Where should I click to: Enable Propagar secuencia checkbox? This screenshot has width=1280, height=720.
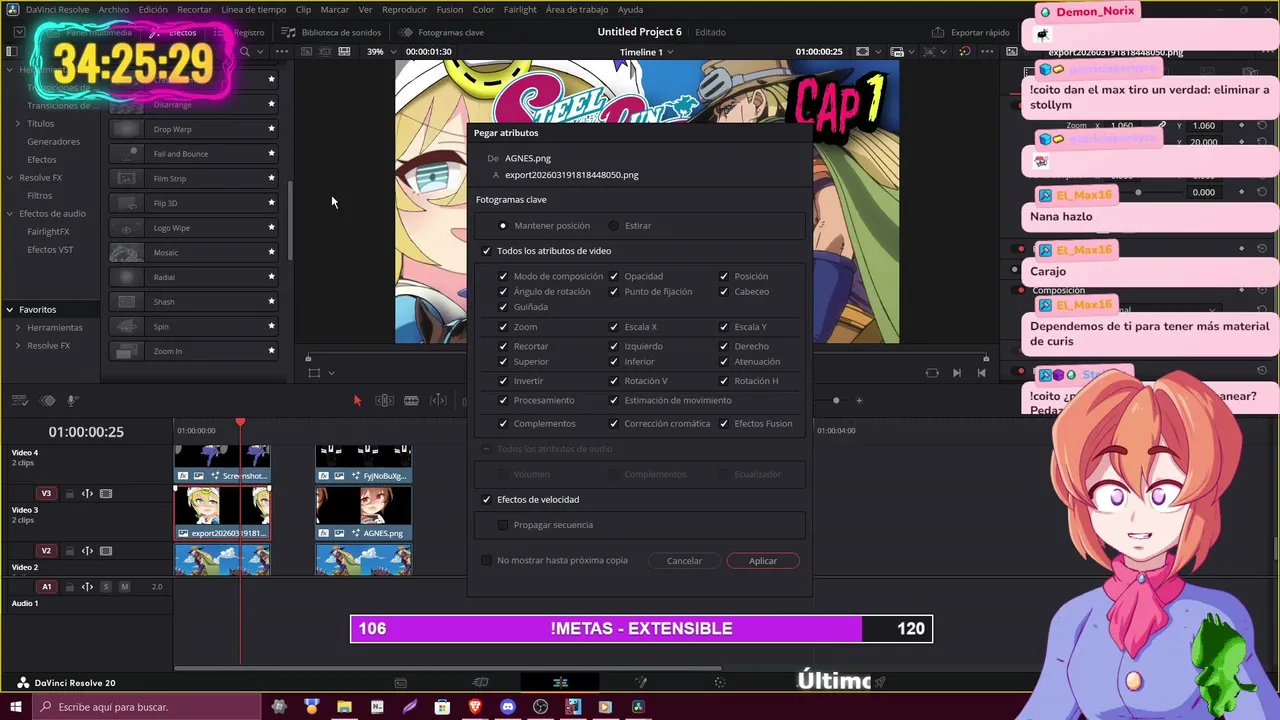tap(503, 525)
